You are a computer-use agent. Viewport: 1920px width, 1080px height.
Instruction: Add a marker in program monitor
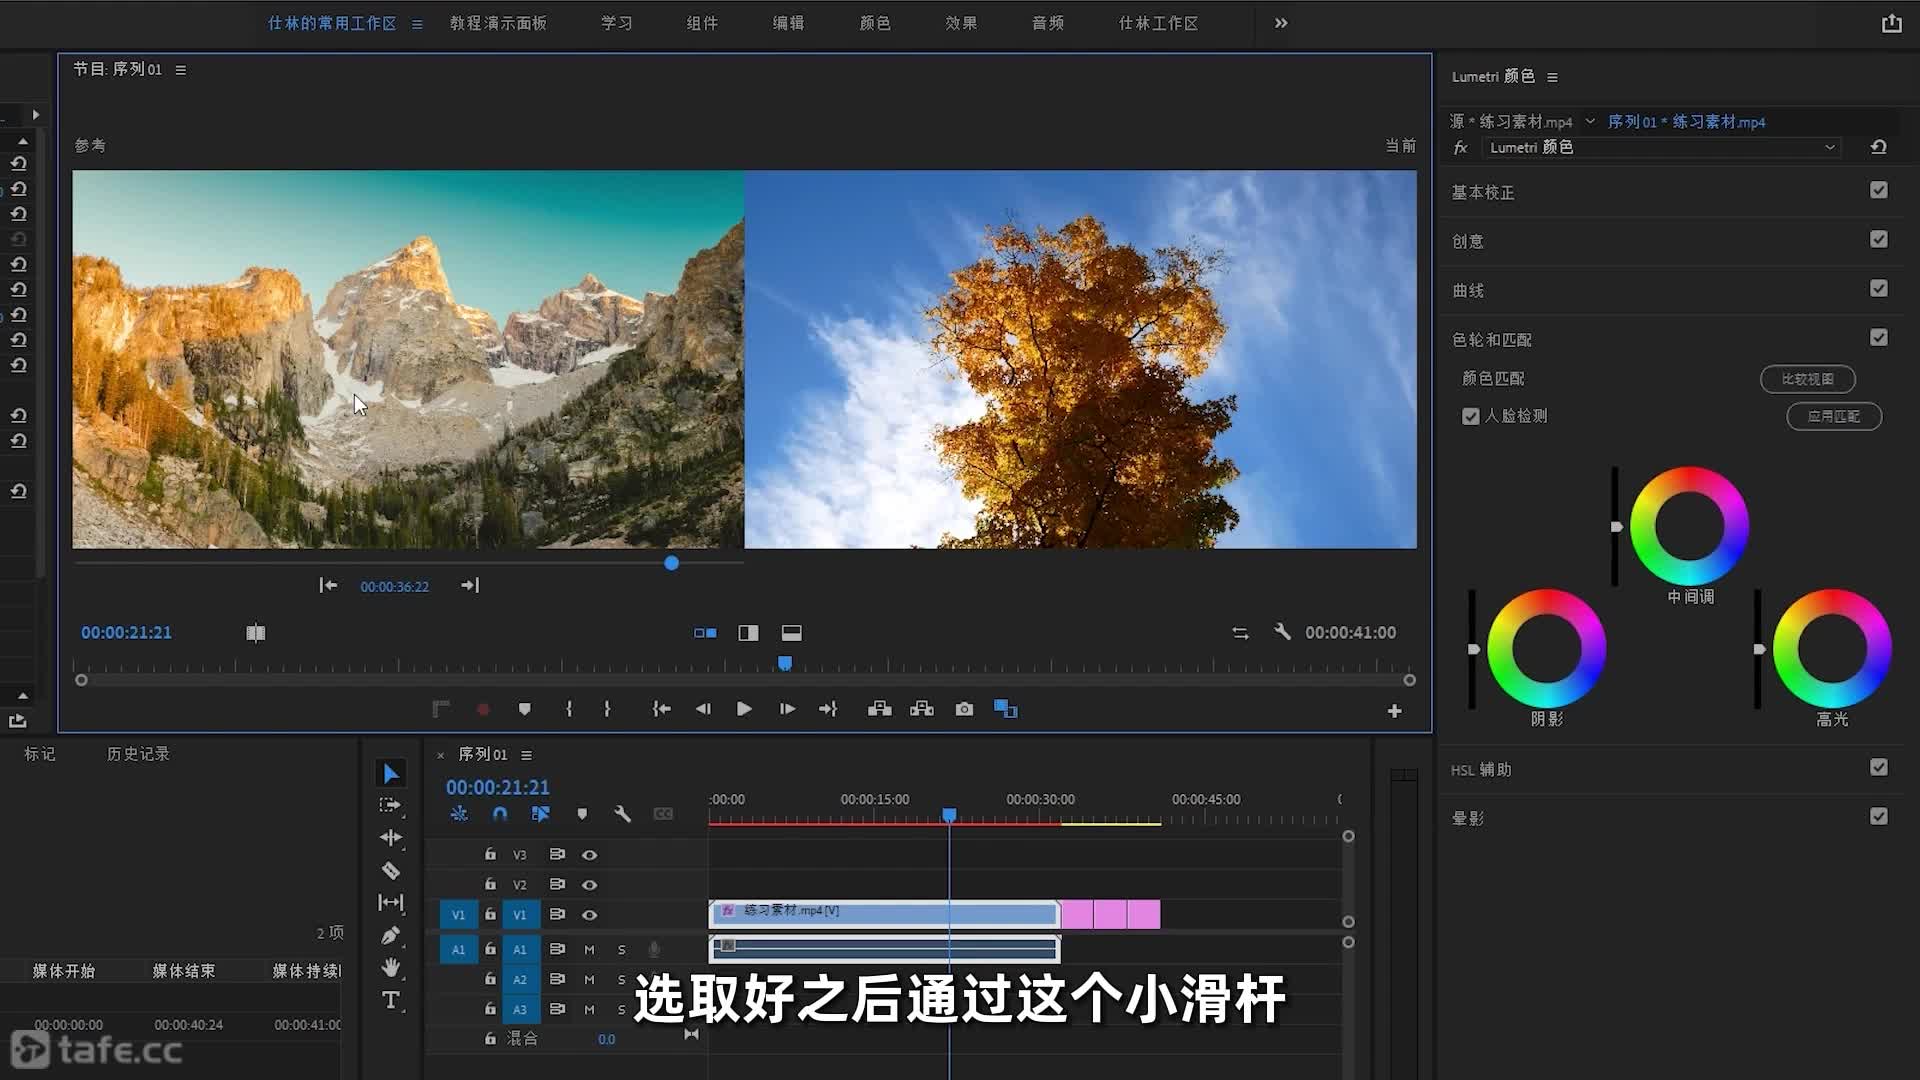pos(524,709)
